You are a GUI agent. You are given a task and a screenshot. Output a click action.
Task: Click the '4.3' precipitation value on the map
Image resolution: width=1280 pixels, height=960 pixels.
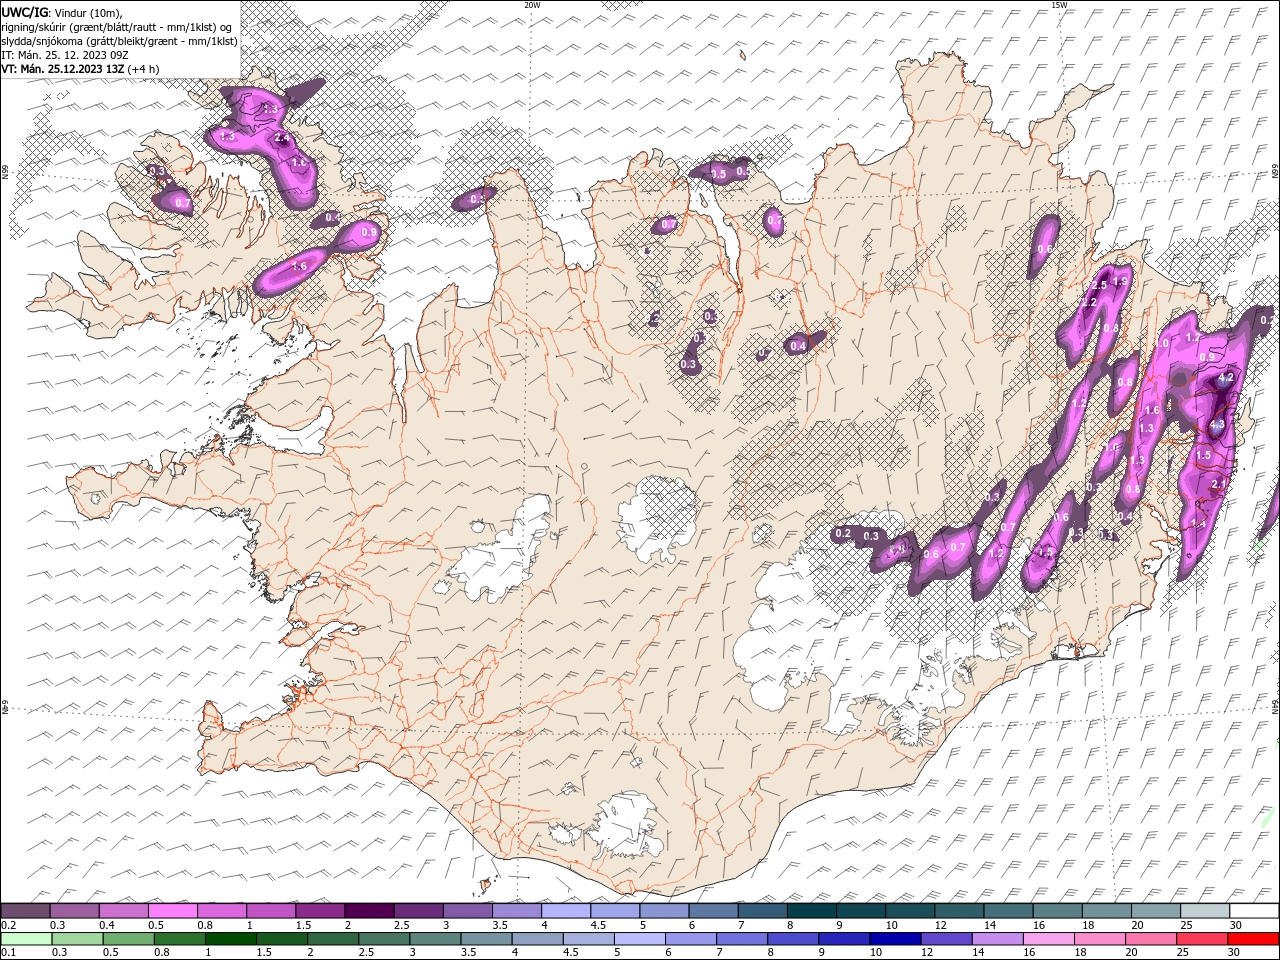tap(1217, 424)
